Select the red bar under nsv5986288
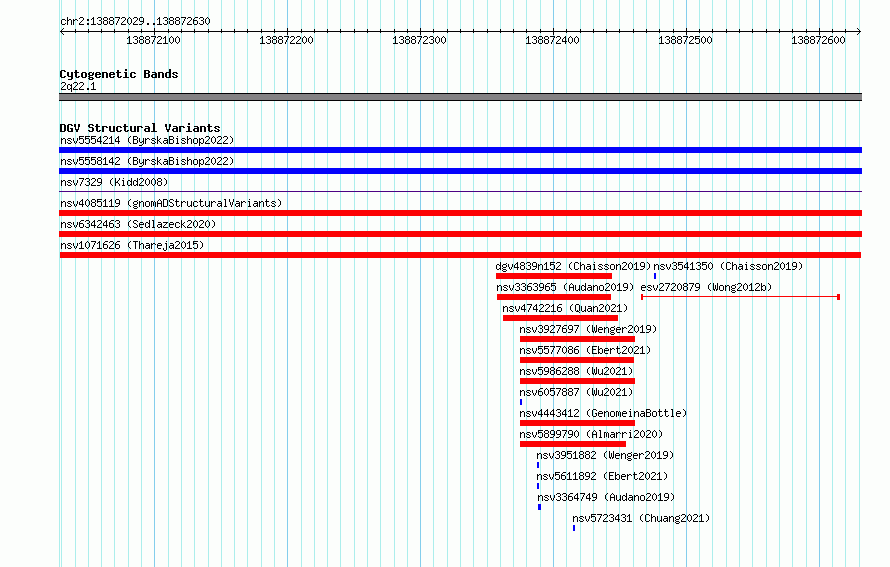Screen dimensions: 890x567 click(577, 381)
